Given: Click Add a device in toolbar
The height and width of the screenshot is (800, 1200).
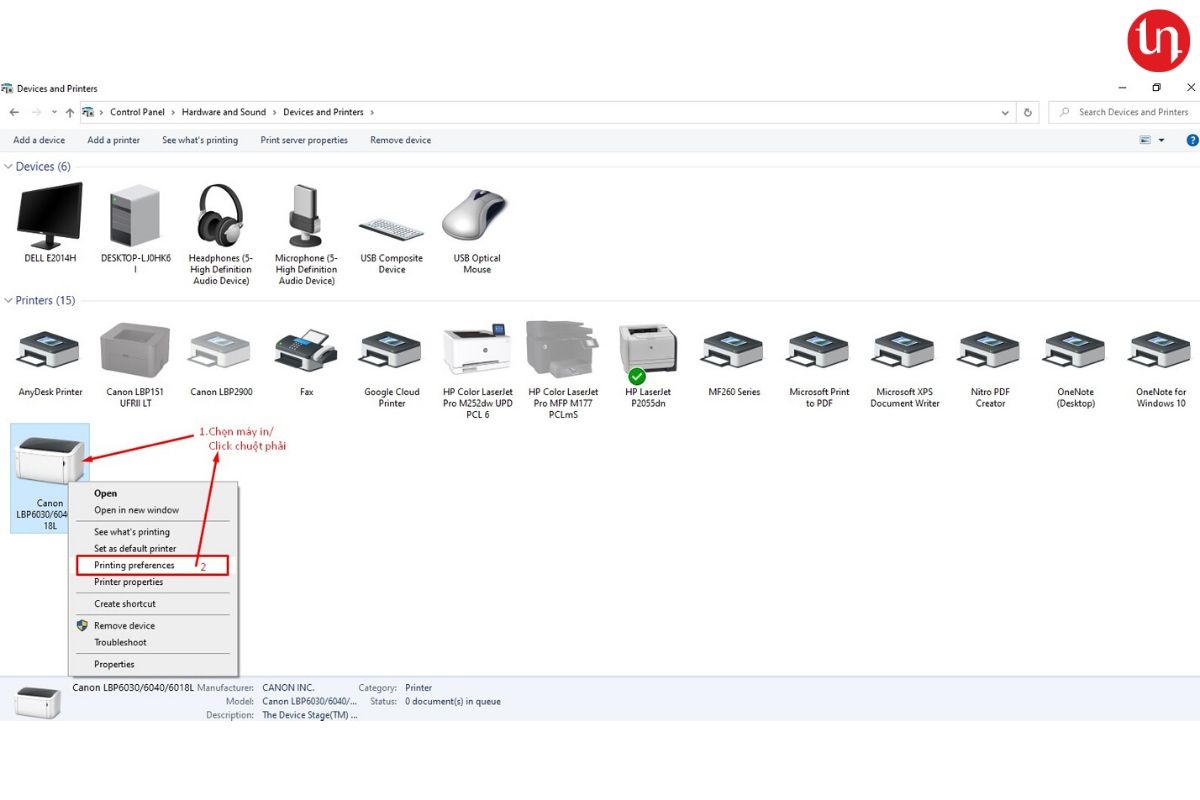Looking at the screenshot, I should (39, 140).
